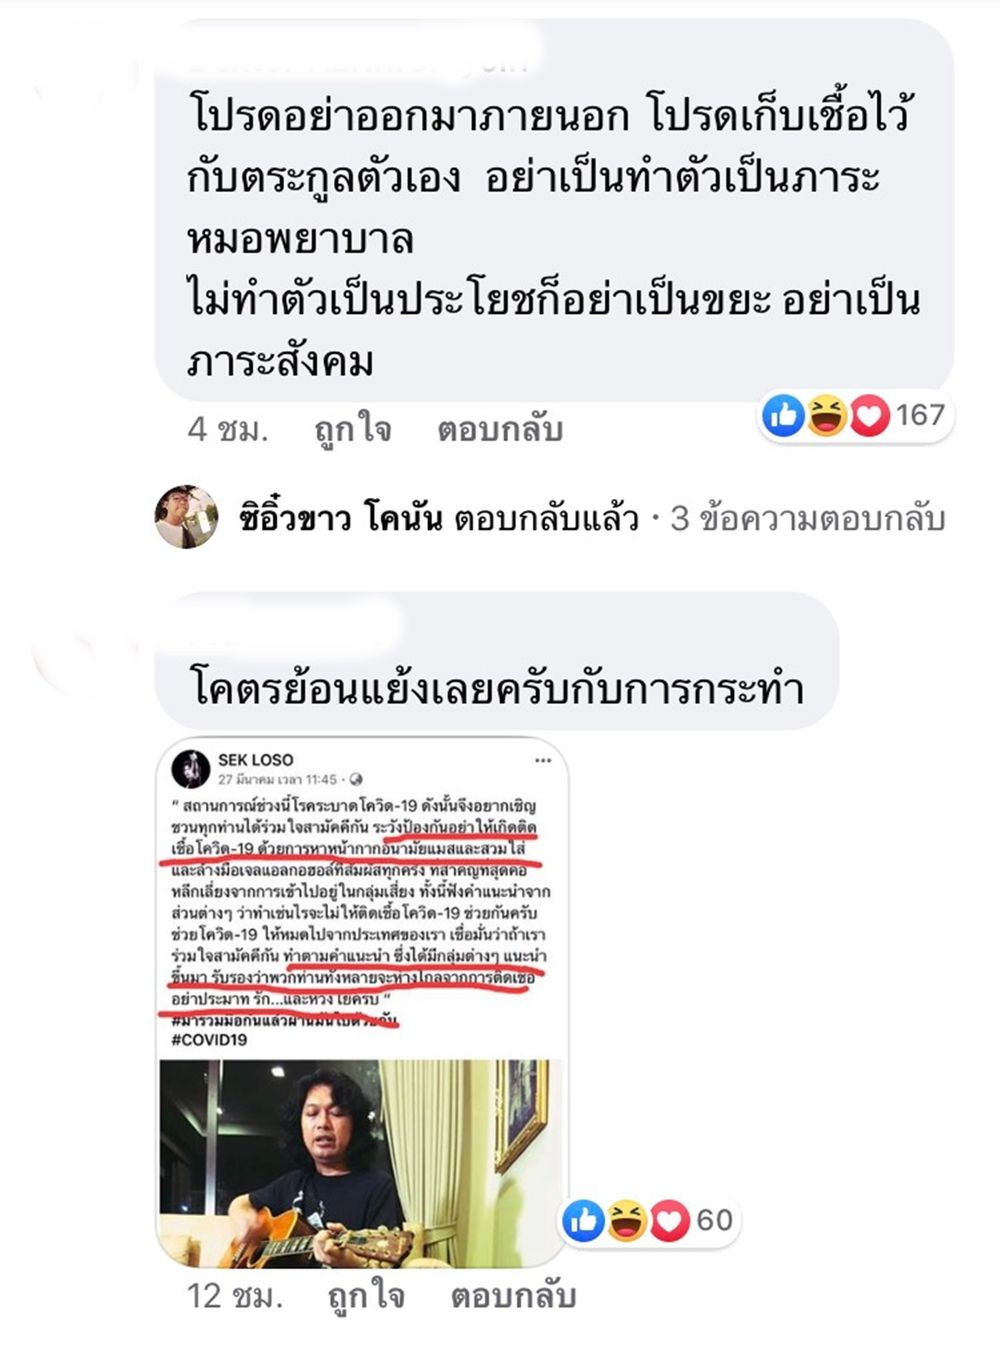Expand the 3 ข้อความตอบกลับ replies
The image size is (1000, 1349).
point(808,518)
